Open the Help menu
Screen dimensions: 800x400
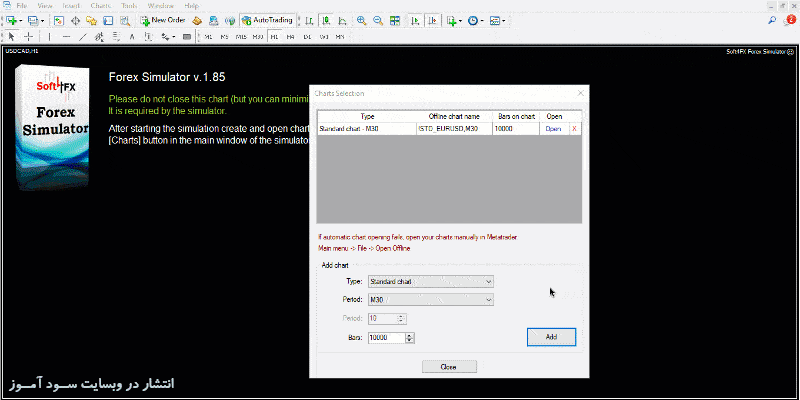click(x=192, y=6)
